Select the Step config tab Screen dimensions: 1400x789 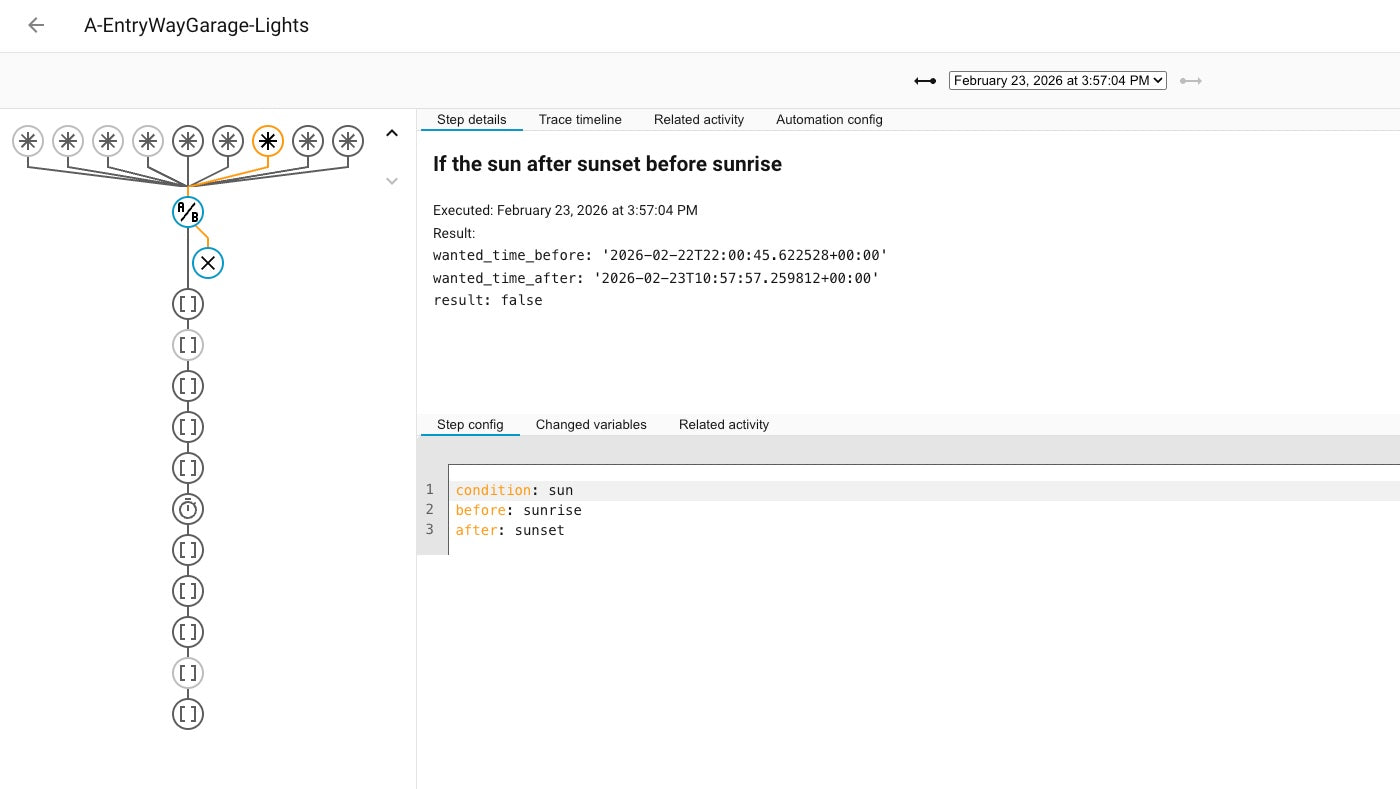[x=470, y=425]
